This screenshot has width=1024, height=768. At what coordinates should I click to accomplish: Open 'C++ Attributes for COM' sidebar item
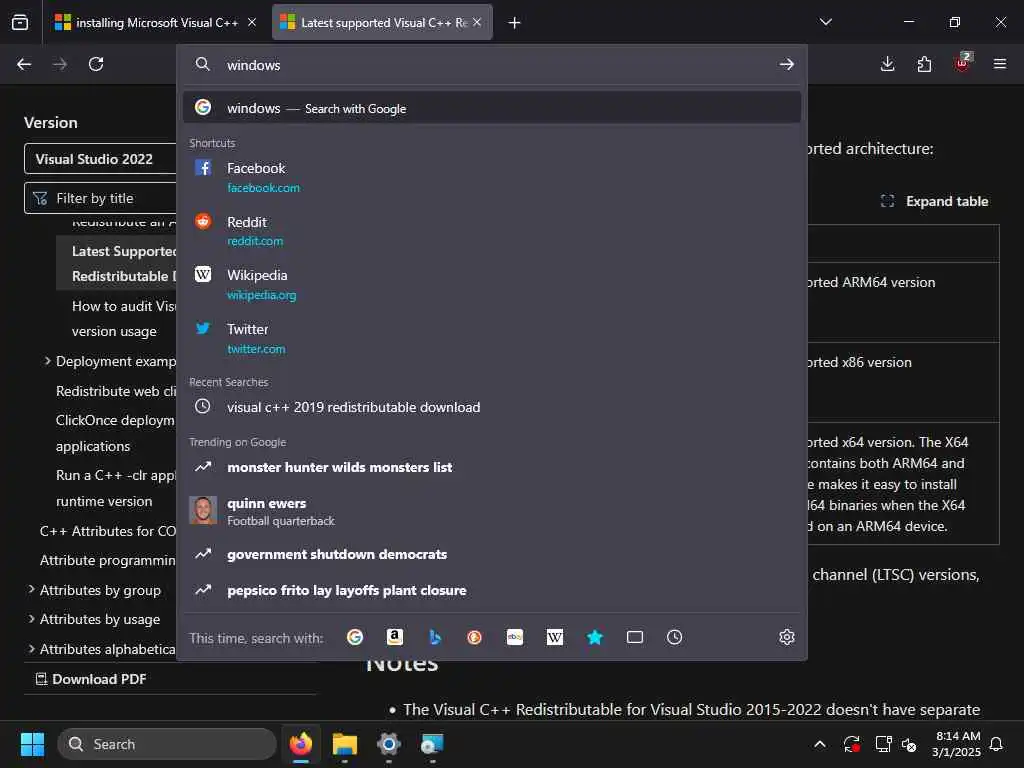[108, 531]
